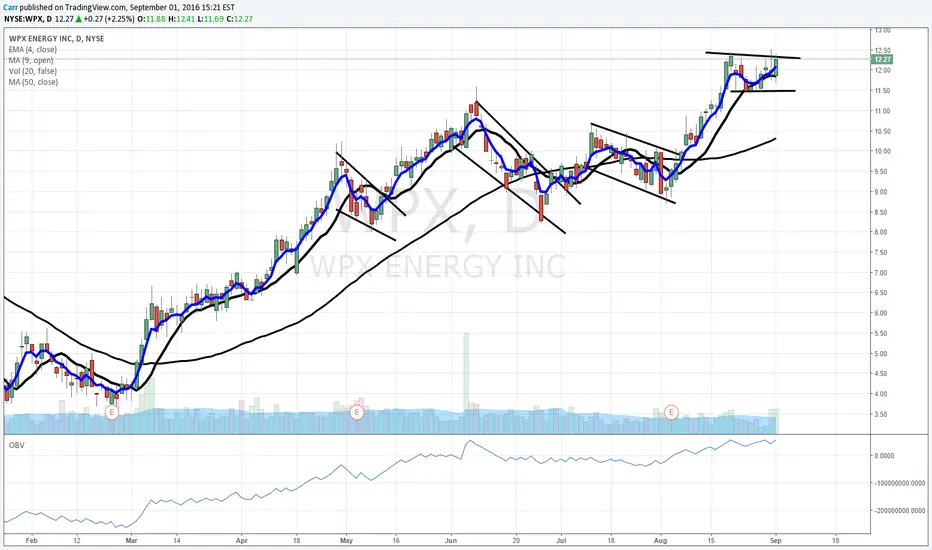
Task: Click the 6.50 price axis label
Action: click(x=881, y=293)
